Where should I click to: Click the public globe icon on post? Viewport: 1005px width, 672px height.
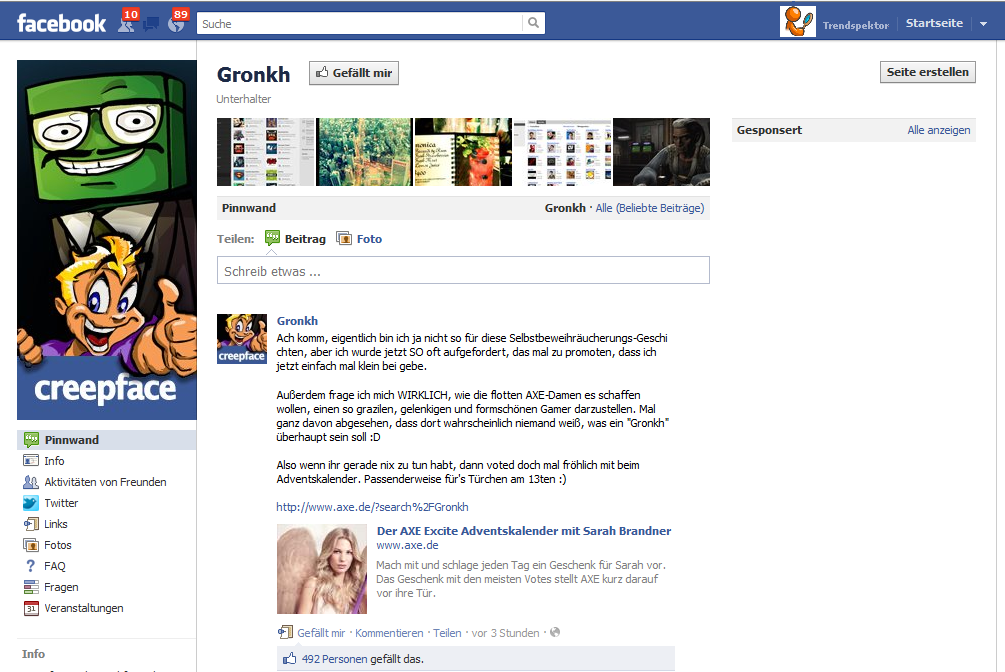(555, 632)
